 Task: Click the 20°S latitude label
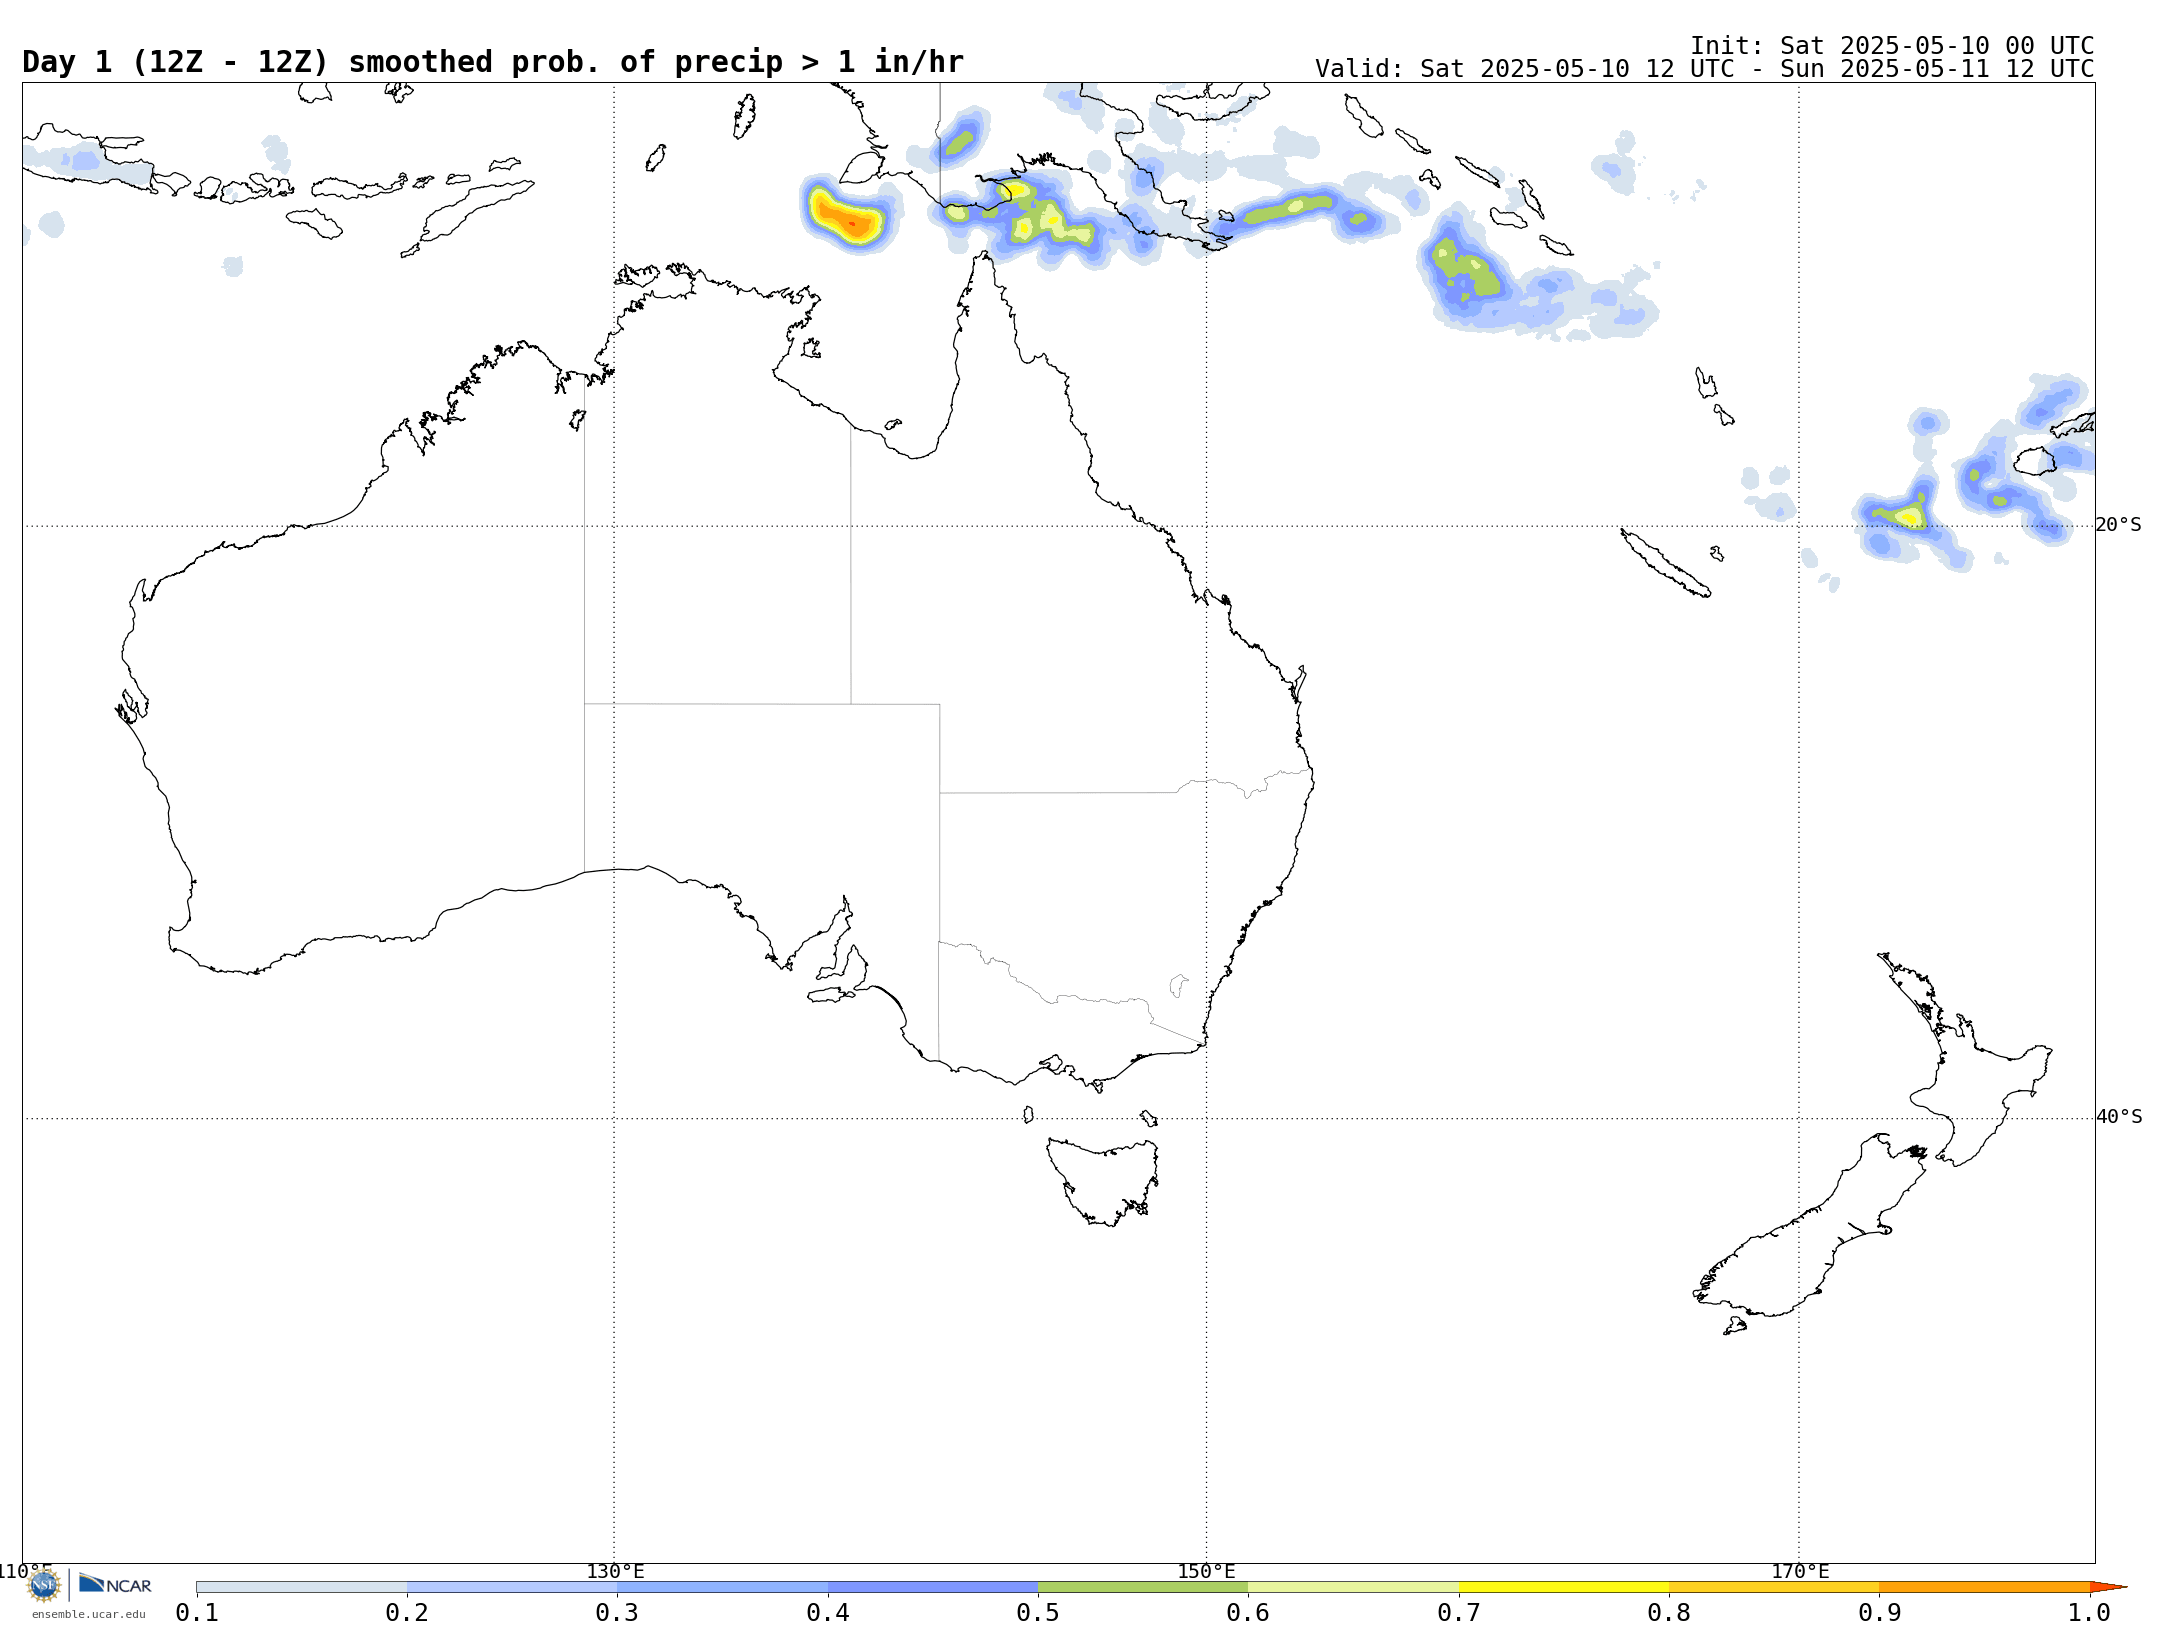2118,525
